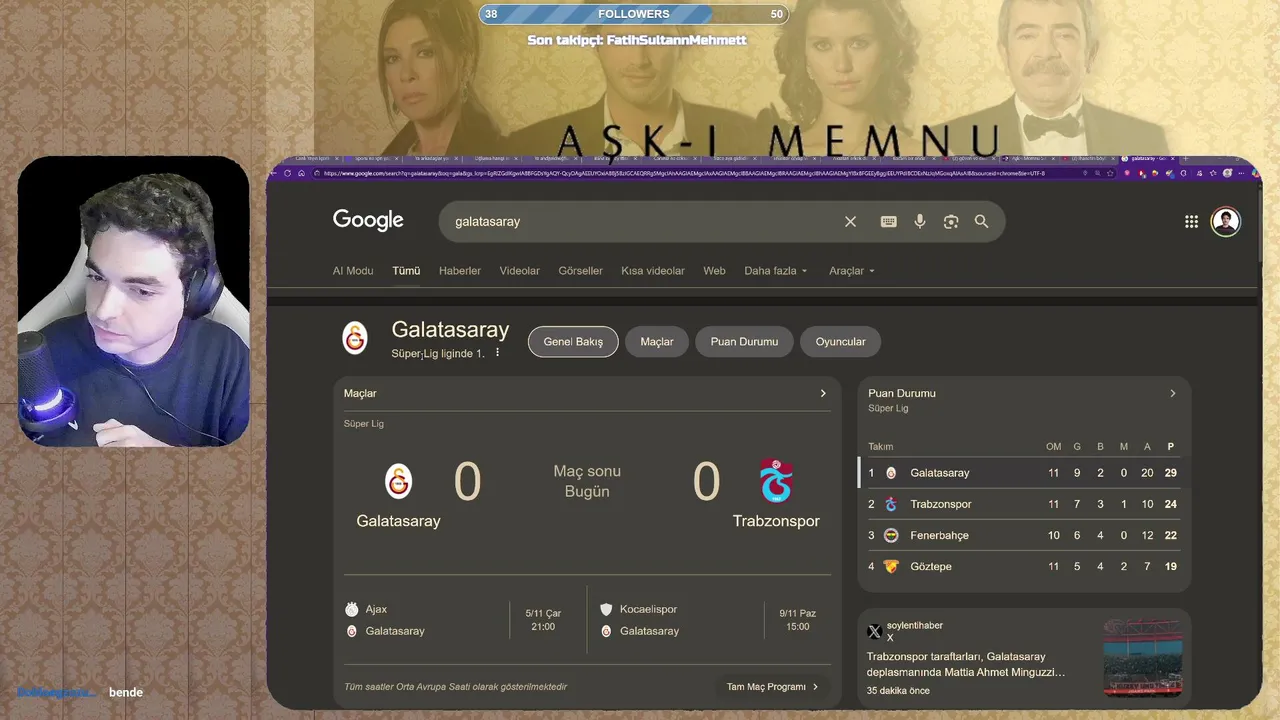Switch to the Videolar tab

[519, 271]
